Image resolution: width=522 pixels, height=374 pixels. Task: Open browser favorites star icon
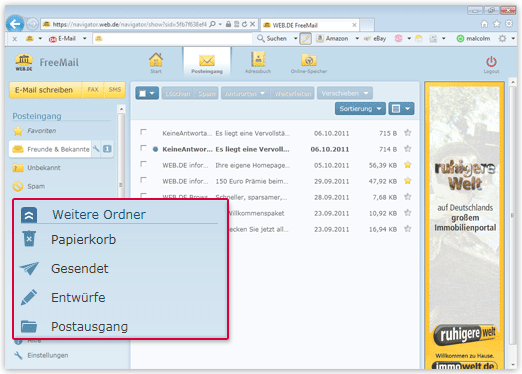click(x=497, y=24)
